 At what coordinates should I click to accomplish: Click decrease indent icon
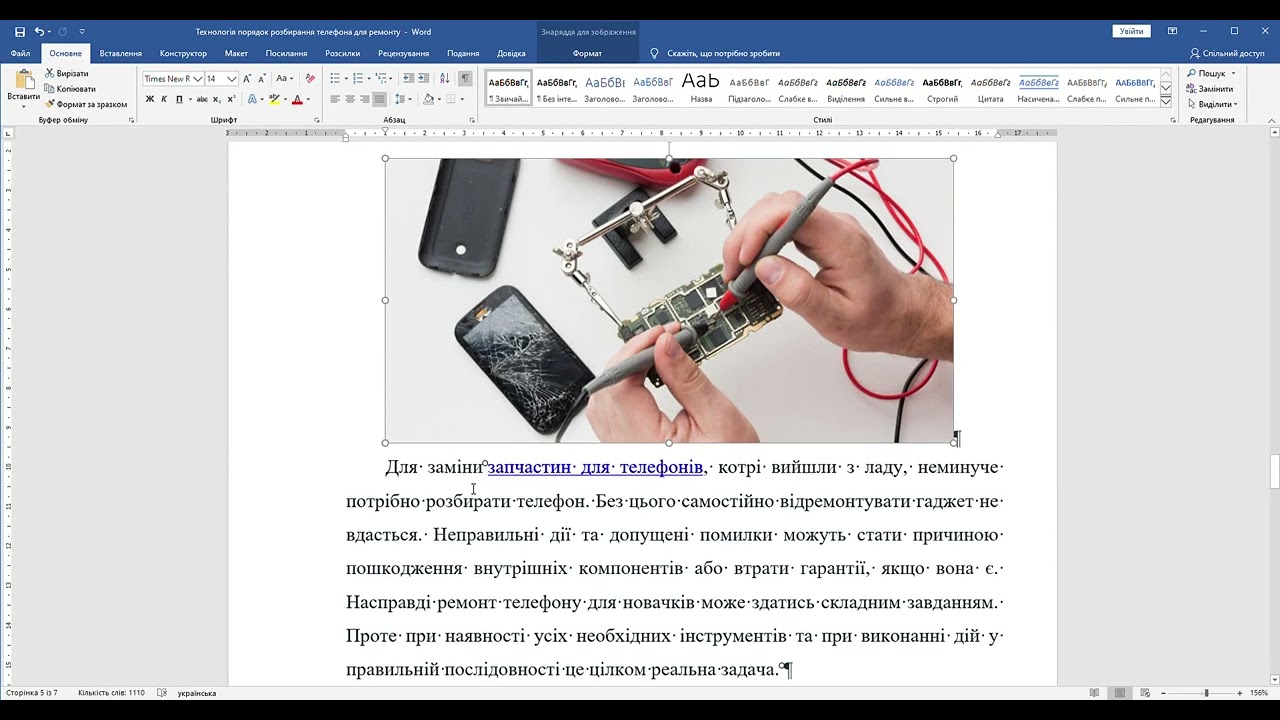(x=408, y=78)
